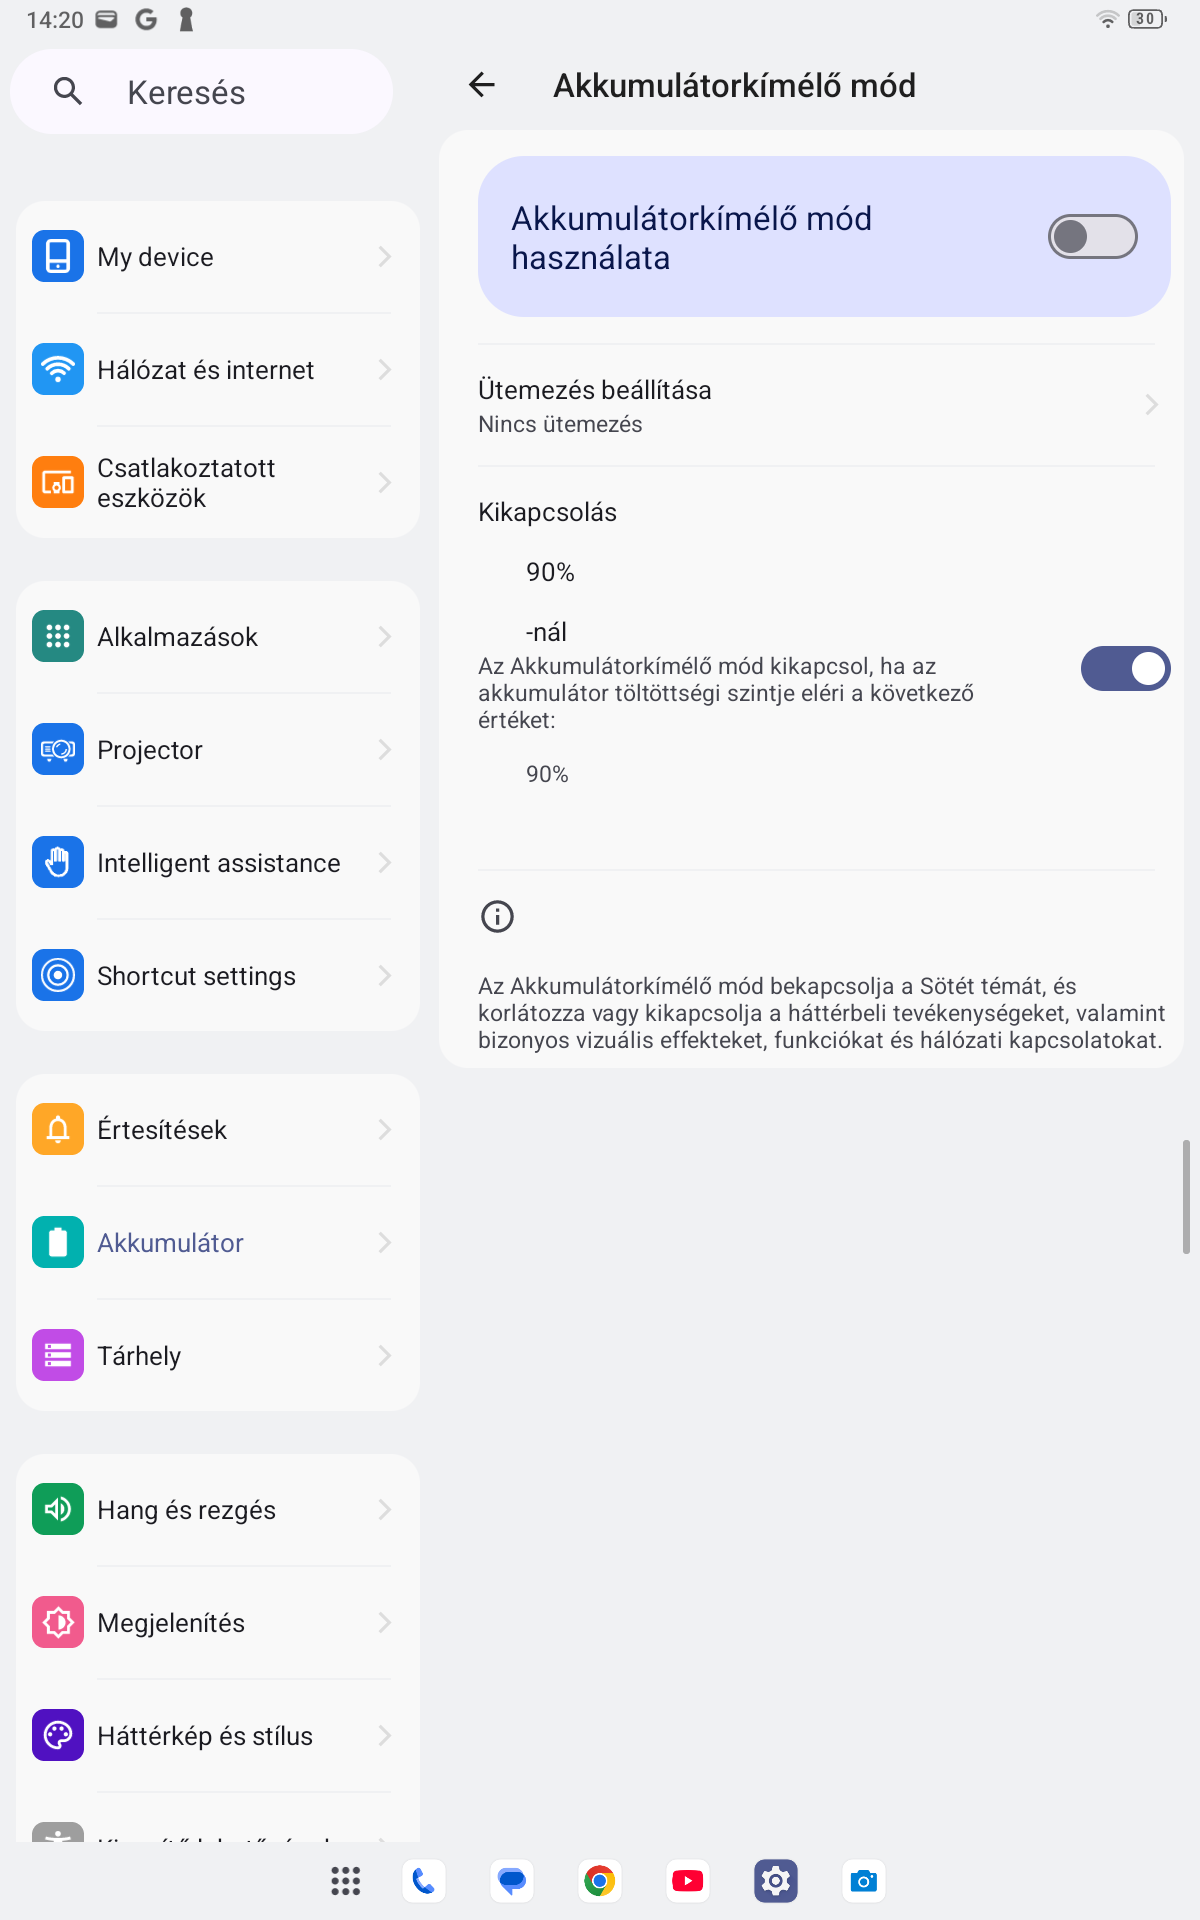
Task: Tap the info icon above the description
Action: tap(497, 916)
